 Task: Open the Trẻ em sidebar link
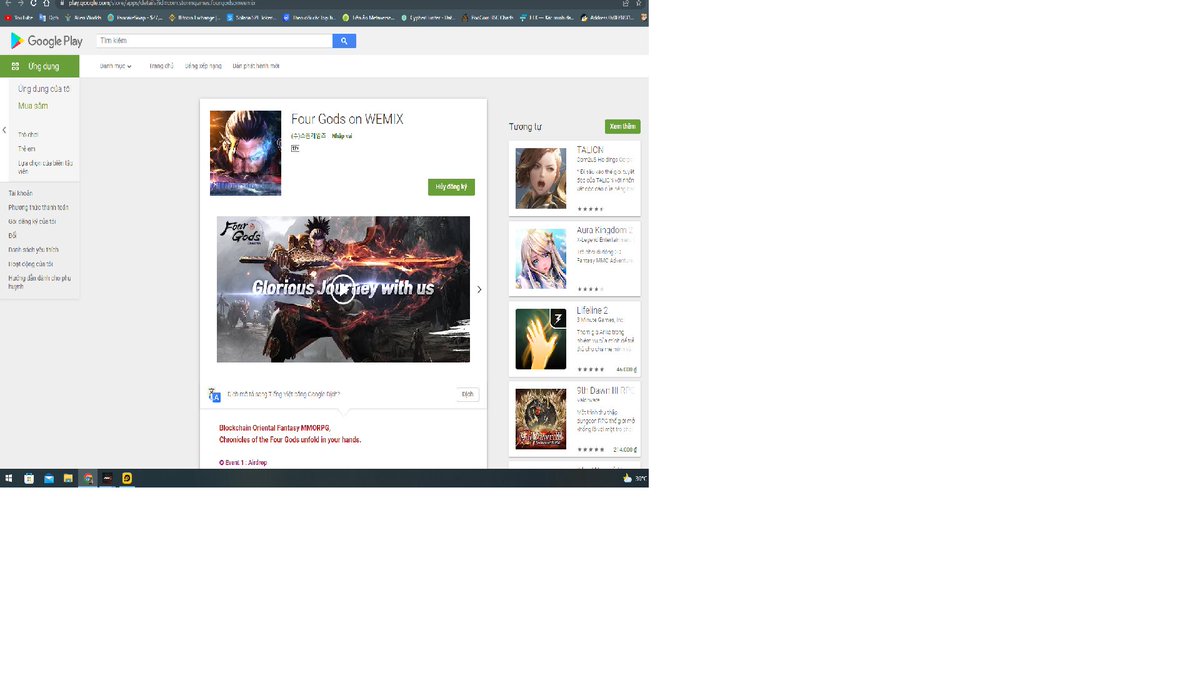(x=26, y=148)
